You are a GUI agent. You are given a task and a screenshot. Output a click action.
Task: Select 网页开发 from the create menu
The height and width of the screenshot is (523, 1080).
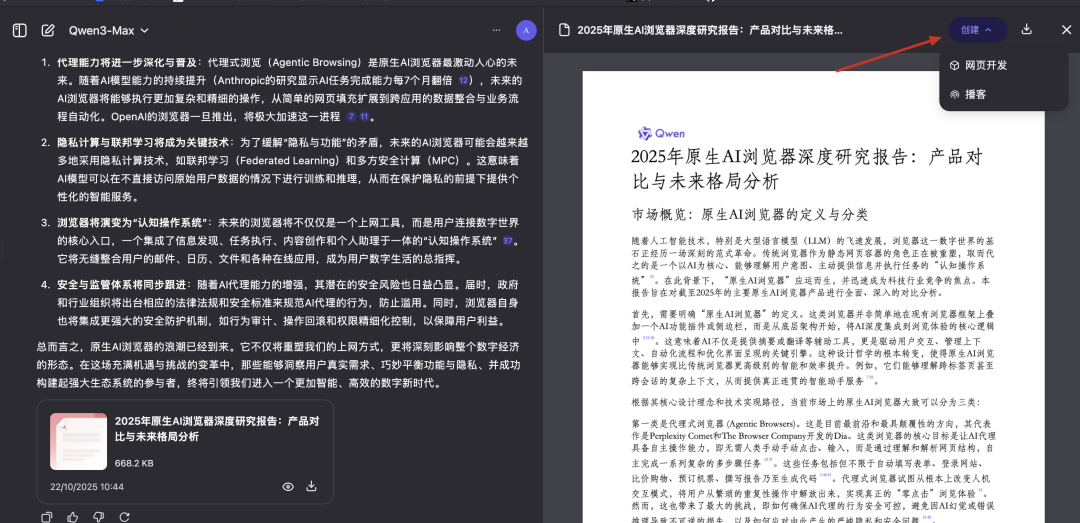[x=985, y=65]
